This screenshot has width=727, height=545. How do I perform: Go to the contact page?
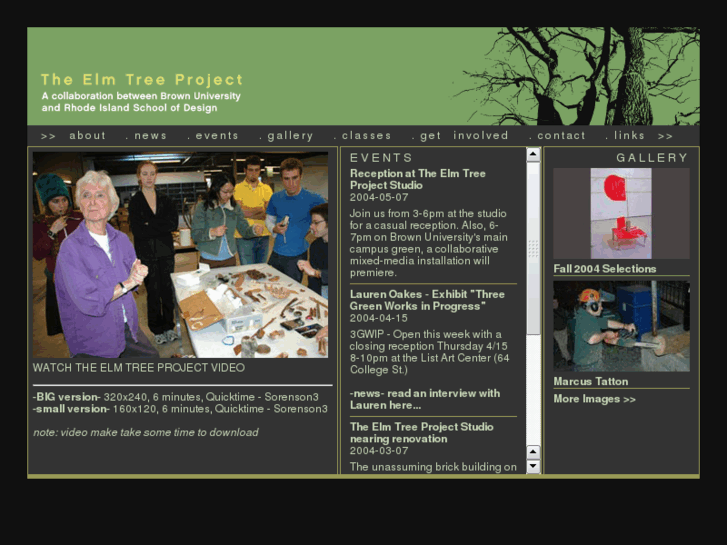[x=561, y=135]
